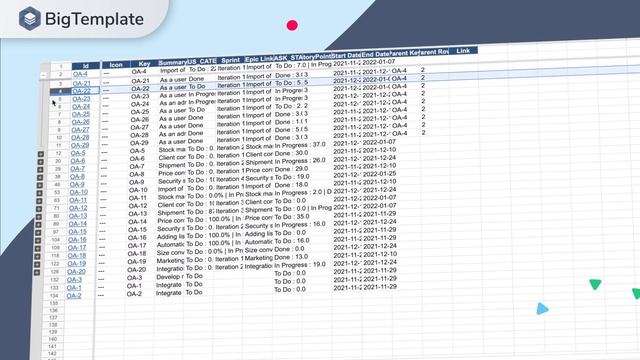Click the Key column cell 'OA-20'

(x=136, y=270)
